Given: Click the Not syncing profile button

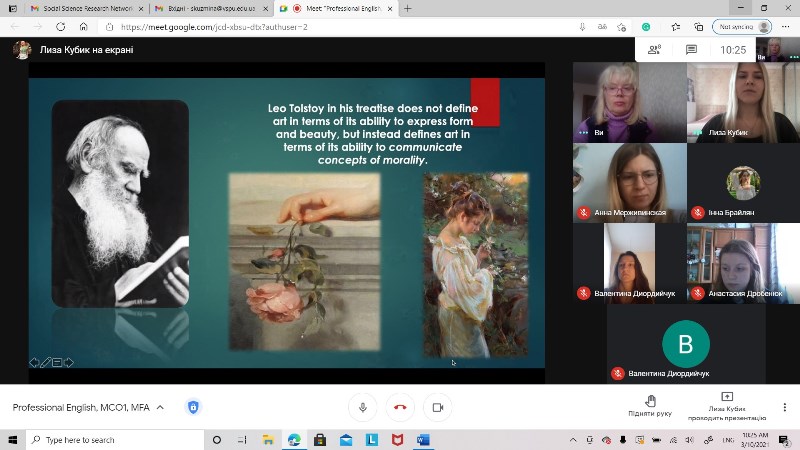Looking at the screenshot, I should point(742,27).
